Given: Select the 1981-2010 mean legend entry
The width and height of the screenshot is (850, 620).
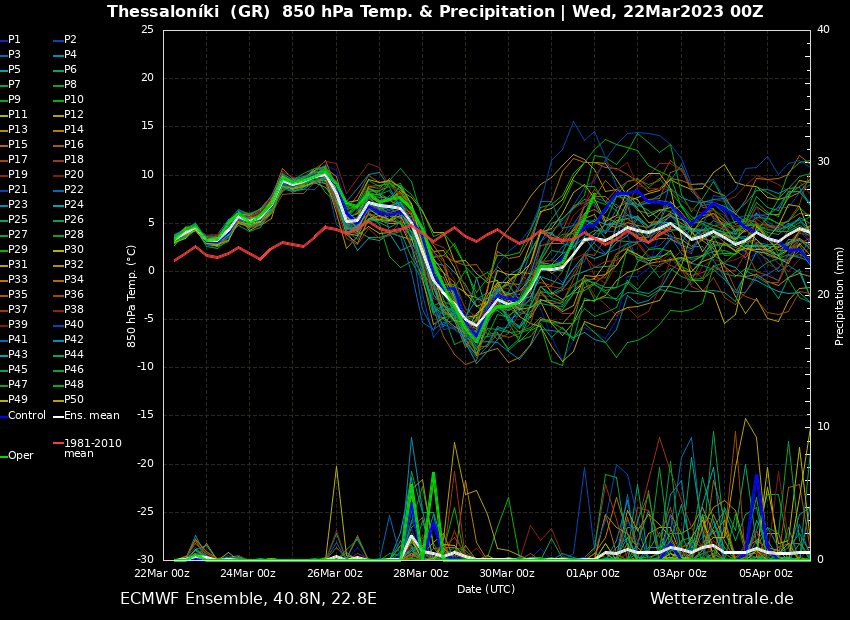Looking at the screenshot, I should pyautogui.click(x=92, y=448).
